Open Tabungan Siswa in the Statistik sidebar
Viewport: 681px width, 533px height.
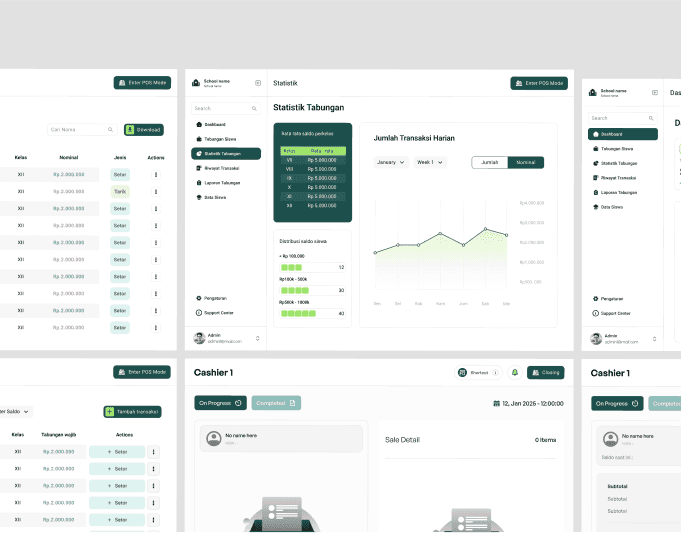point(226,139)
